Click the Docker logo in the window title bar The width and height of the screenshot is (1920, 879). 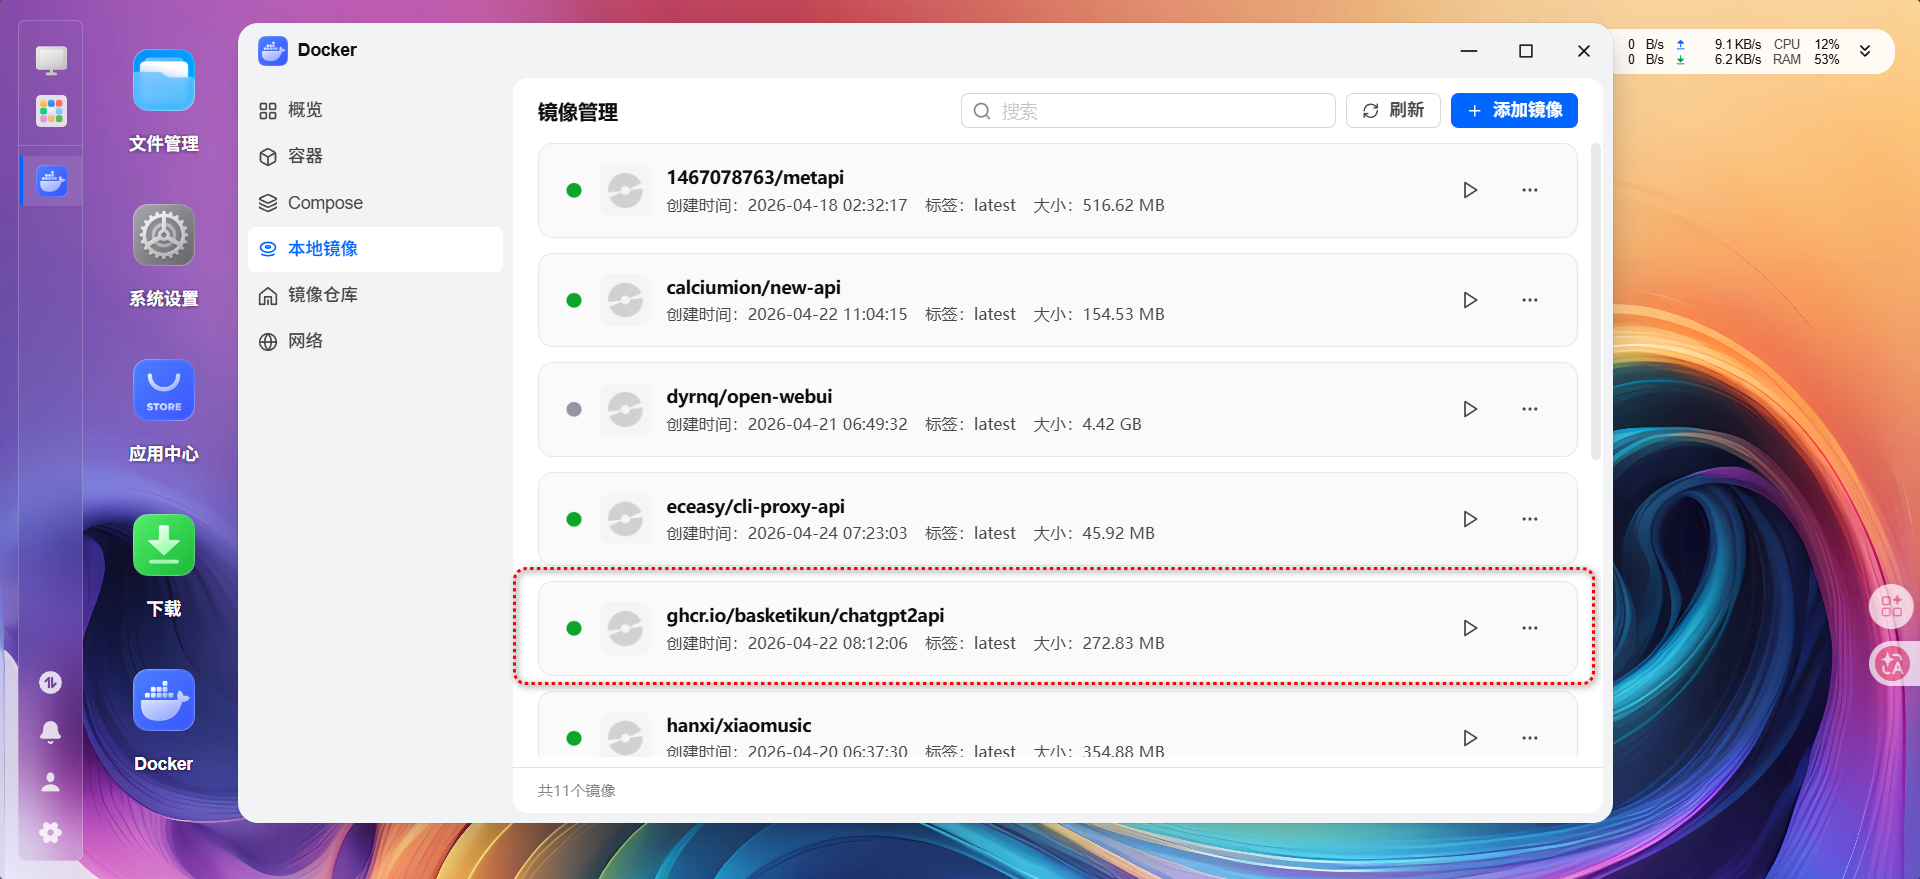[x=273, y=51]
